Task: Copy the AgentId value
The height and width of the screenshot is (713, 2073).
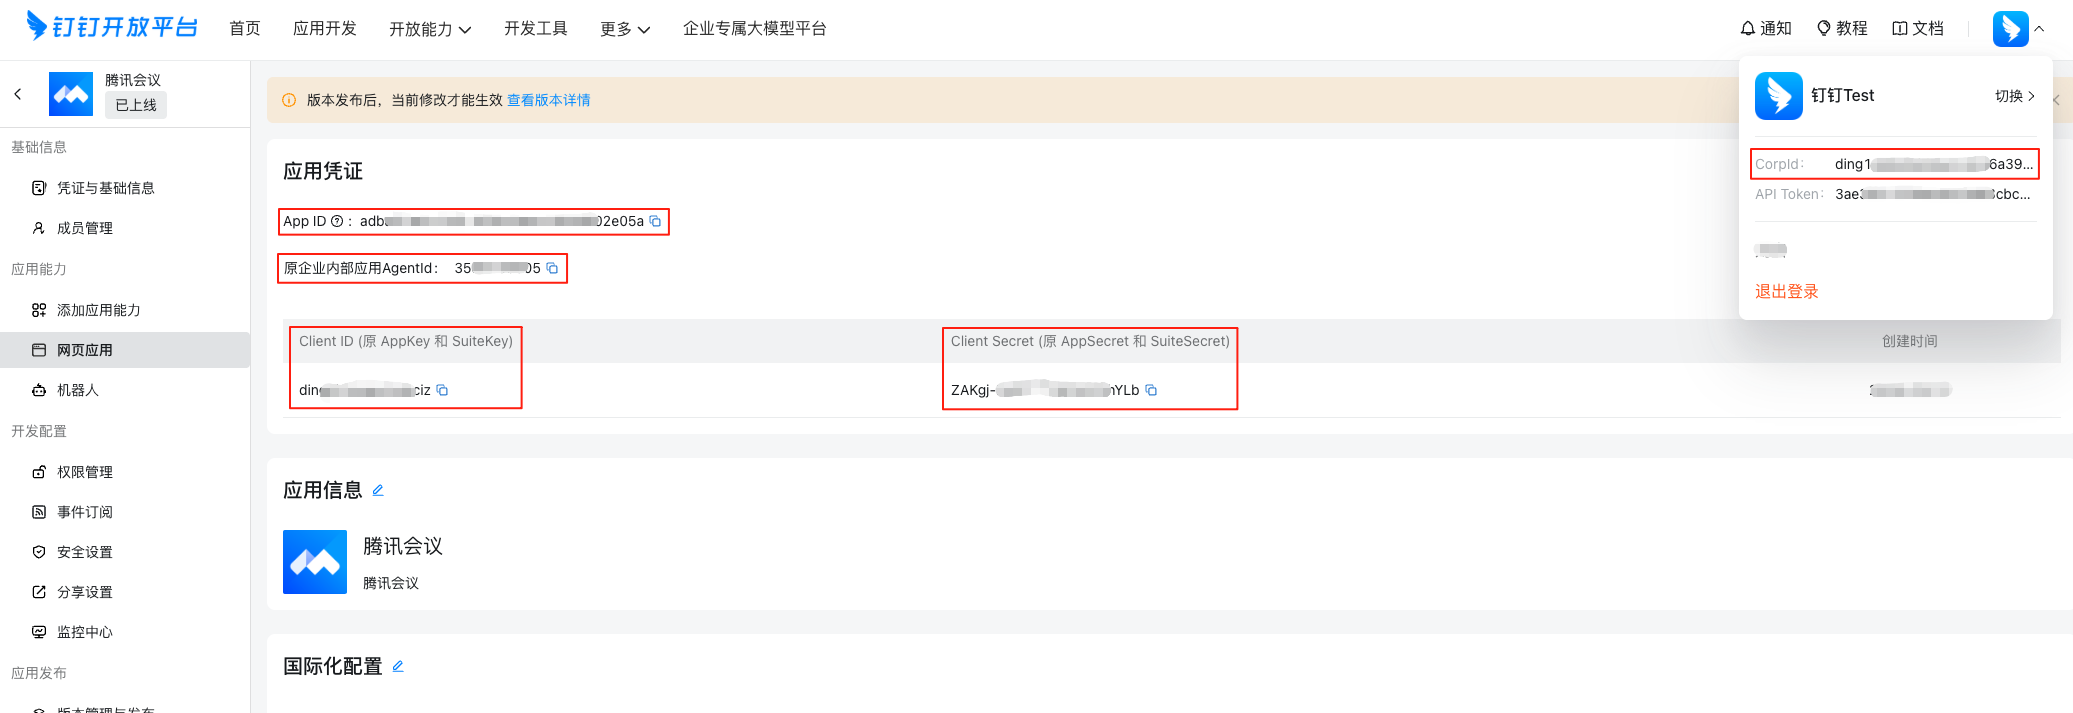Action: (x=552, y=268)
